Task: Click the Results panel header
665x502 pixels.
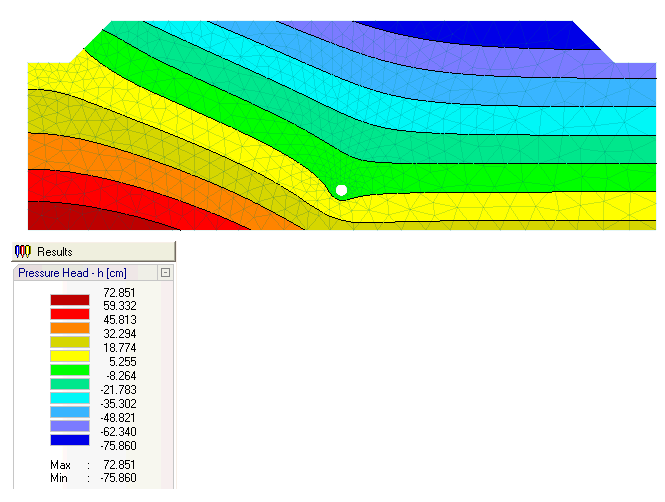Action: click(93, 251)
